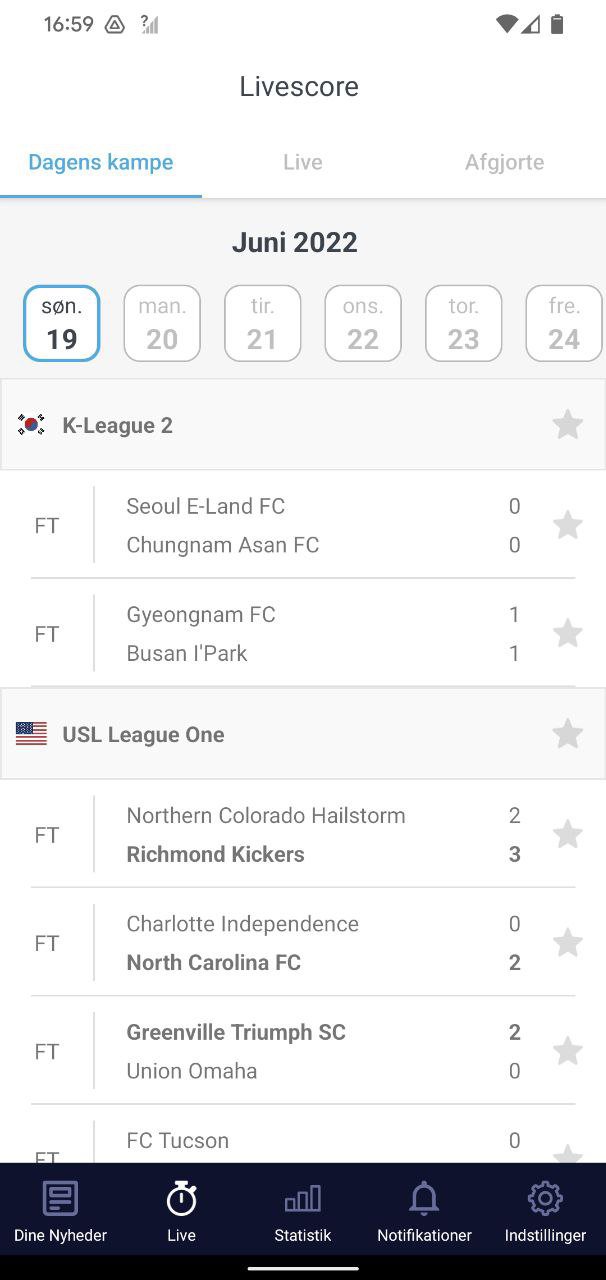Choose Friday 24 date
The image size is (606, 1280).
pyautogui.click(x=563, y=323)
